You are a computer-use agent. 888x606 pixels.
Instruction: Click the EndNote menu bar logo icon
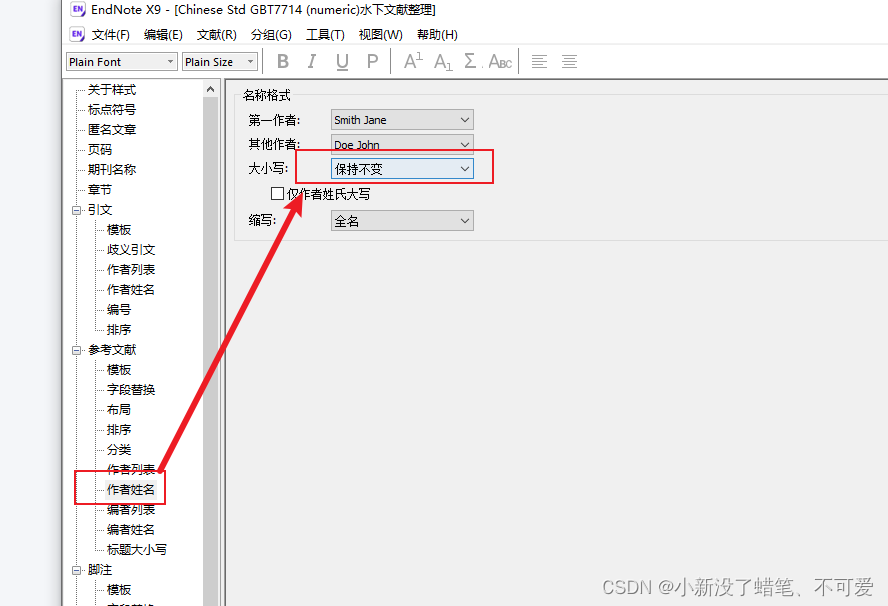(x=78, y=35)
